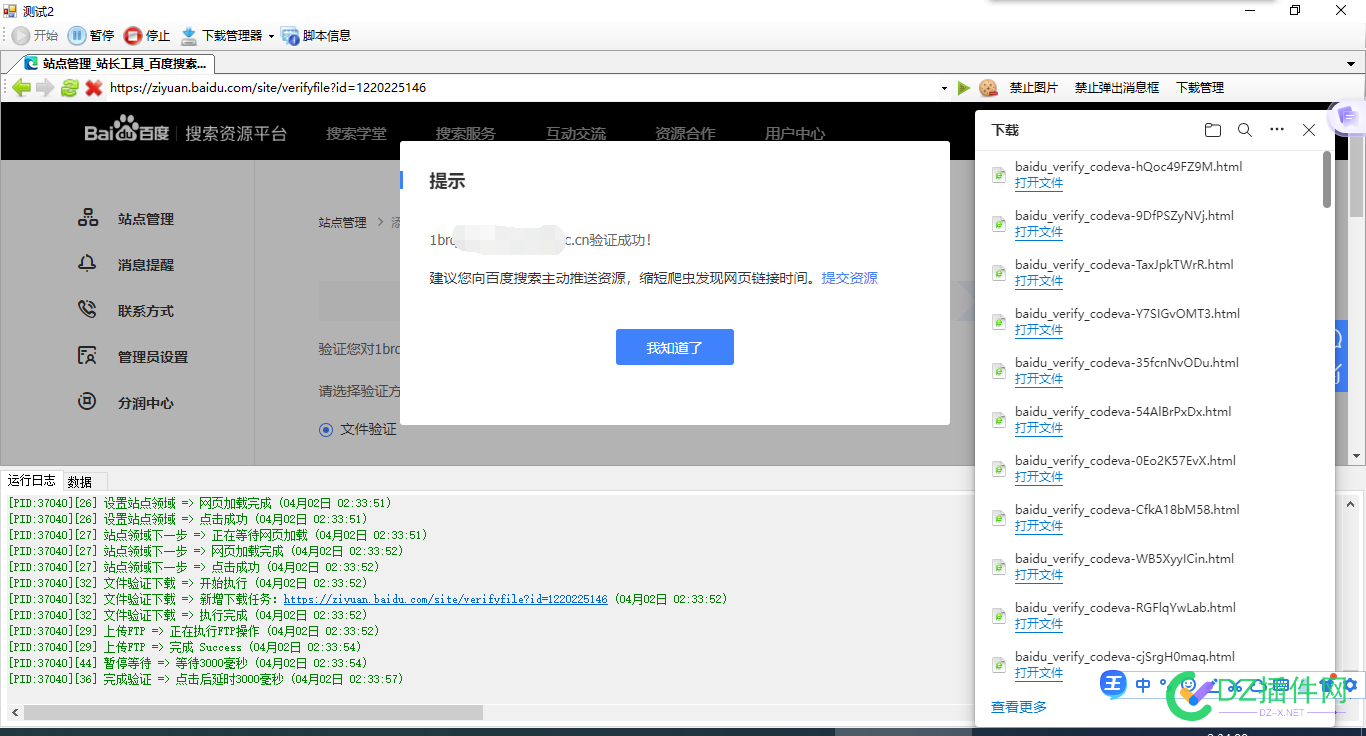
Task: Click the purple chat assistant icon
Action: (1347, 117)
